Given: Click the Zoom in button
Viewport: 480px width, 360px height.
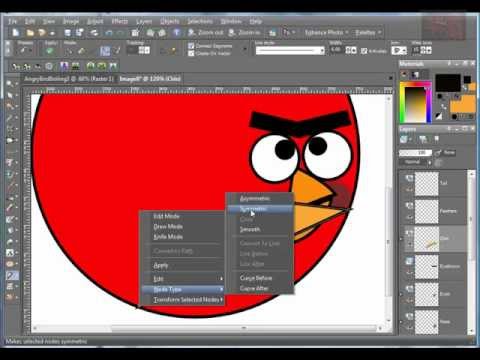Looking at the screenshot, I should tap(244, 32).
